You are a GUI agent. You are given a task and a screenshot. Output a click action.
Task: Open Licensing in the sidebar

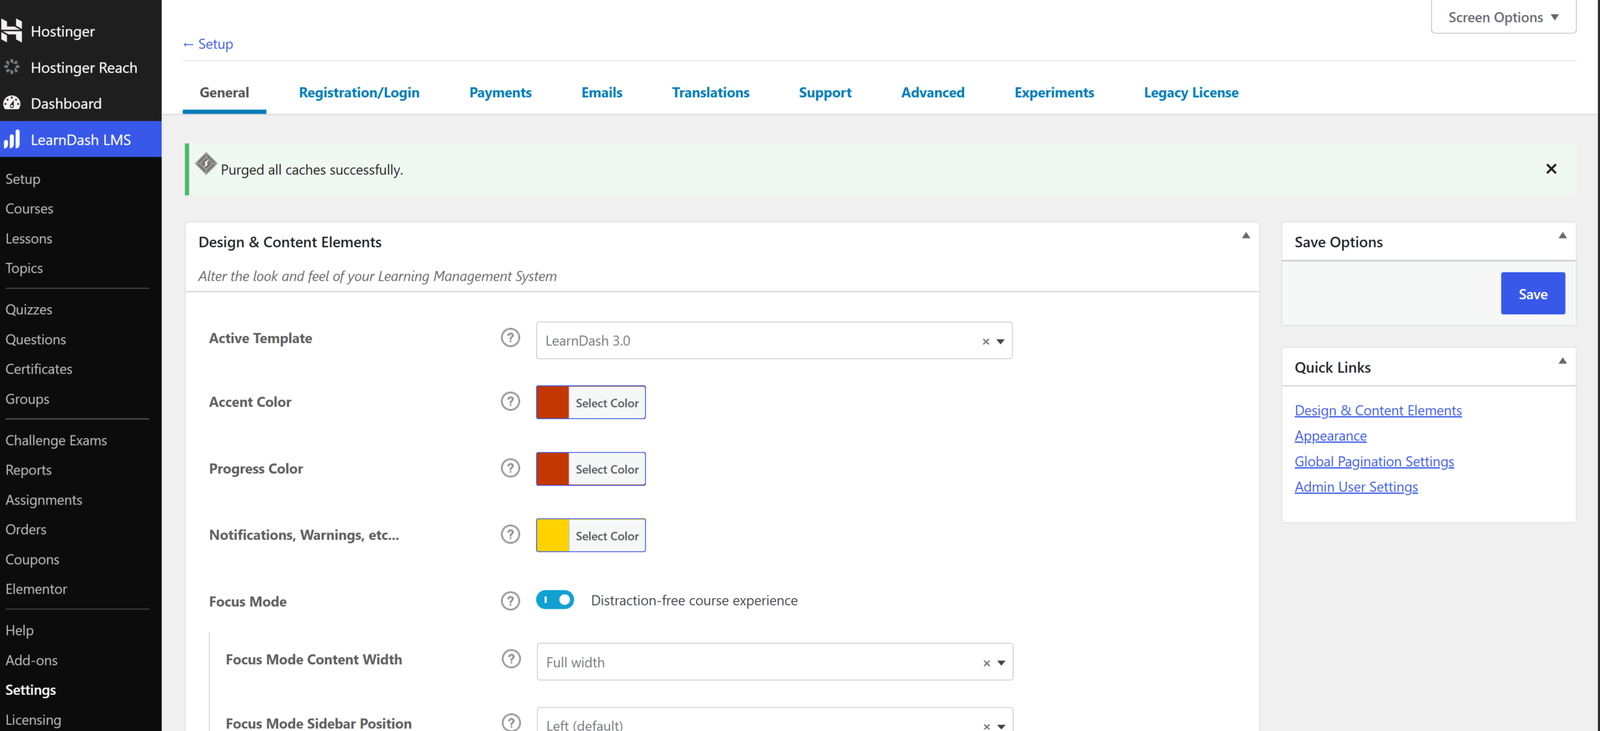coord(33,720)
